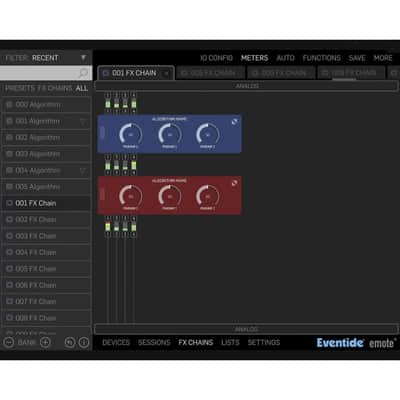The height and width of the screenshot is (400, 400).
Task: Click the bottom ANALOG output bar
Action: 247,329
